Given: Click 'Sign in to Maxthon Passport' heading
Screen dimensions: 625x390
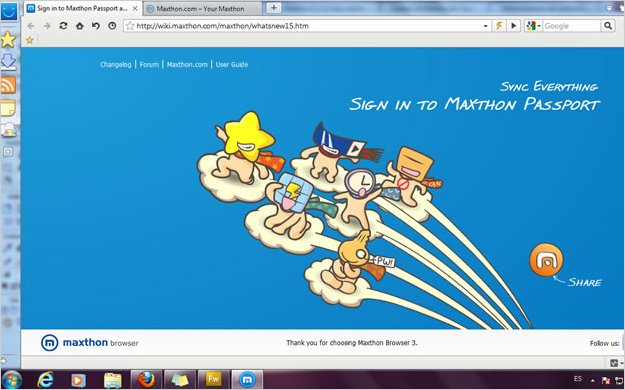Looking at the screenshot, I should click(x=474, y=104).
